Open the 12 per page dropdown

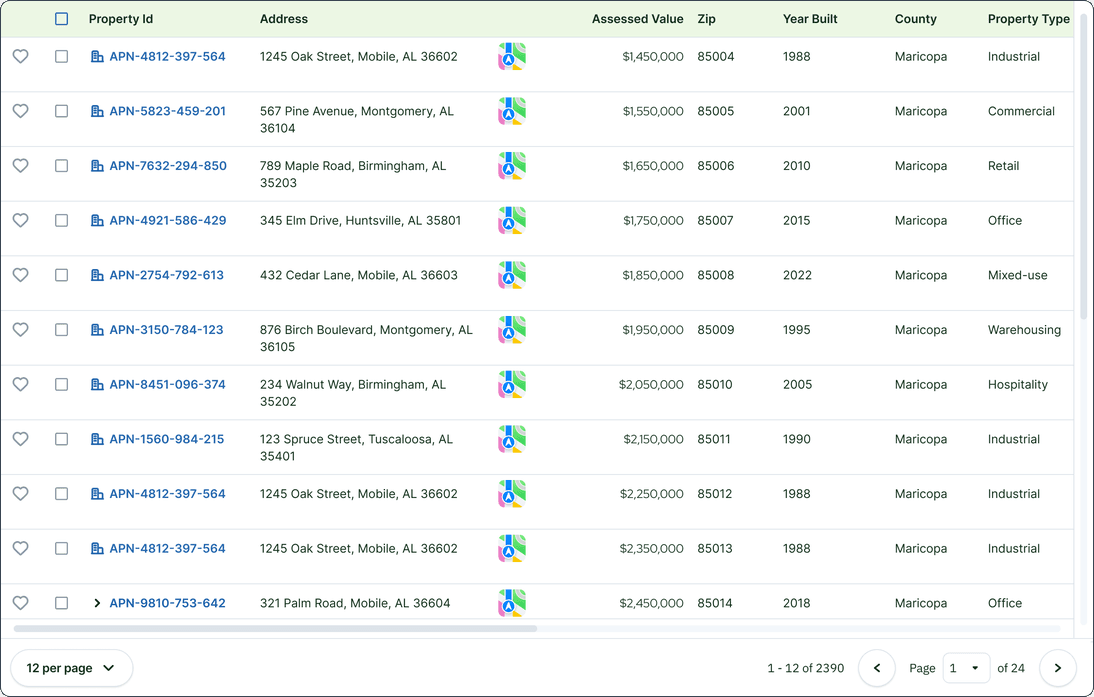point(71,668)
